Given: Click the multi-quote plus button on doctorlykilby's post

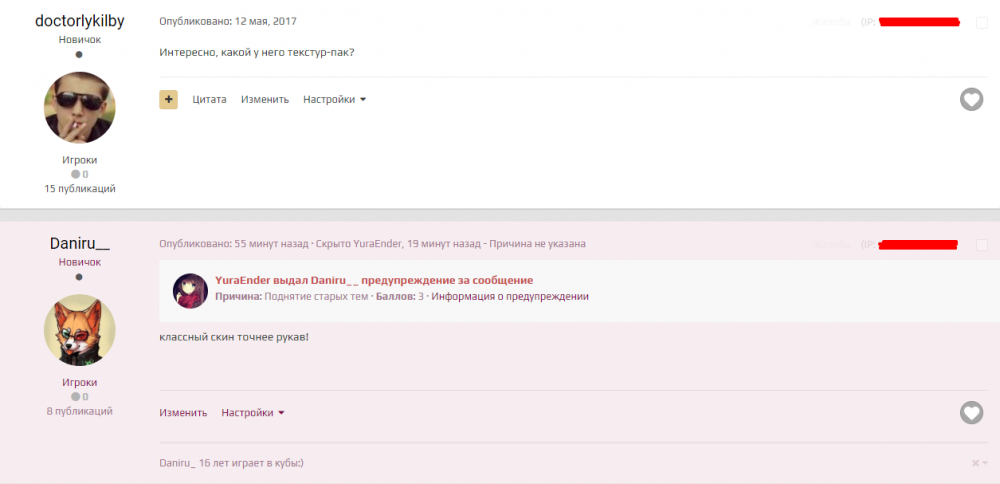Looking at the screenshot, I should point(168,99).
